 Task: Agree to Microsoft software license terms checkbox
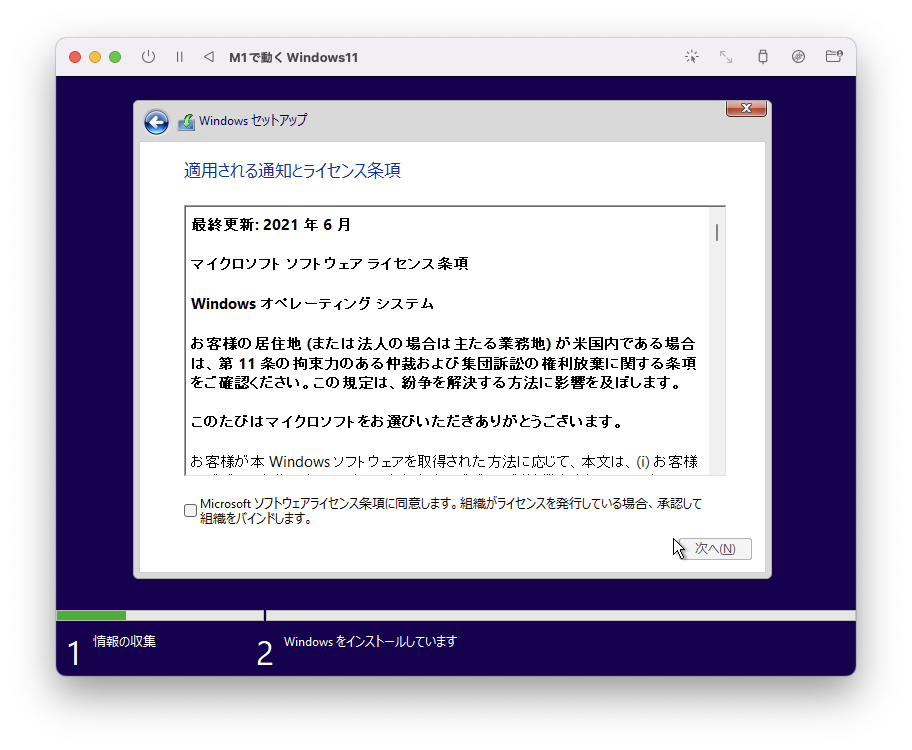coord(190,510)
